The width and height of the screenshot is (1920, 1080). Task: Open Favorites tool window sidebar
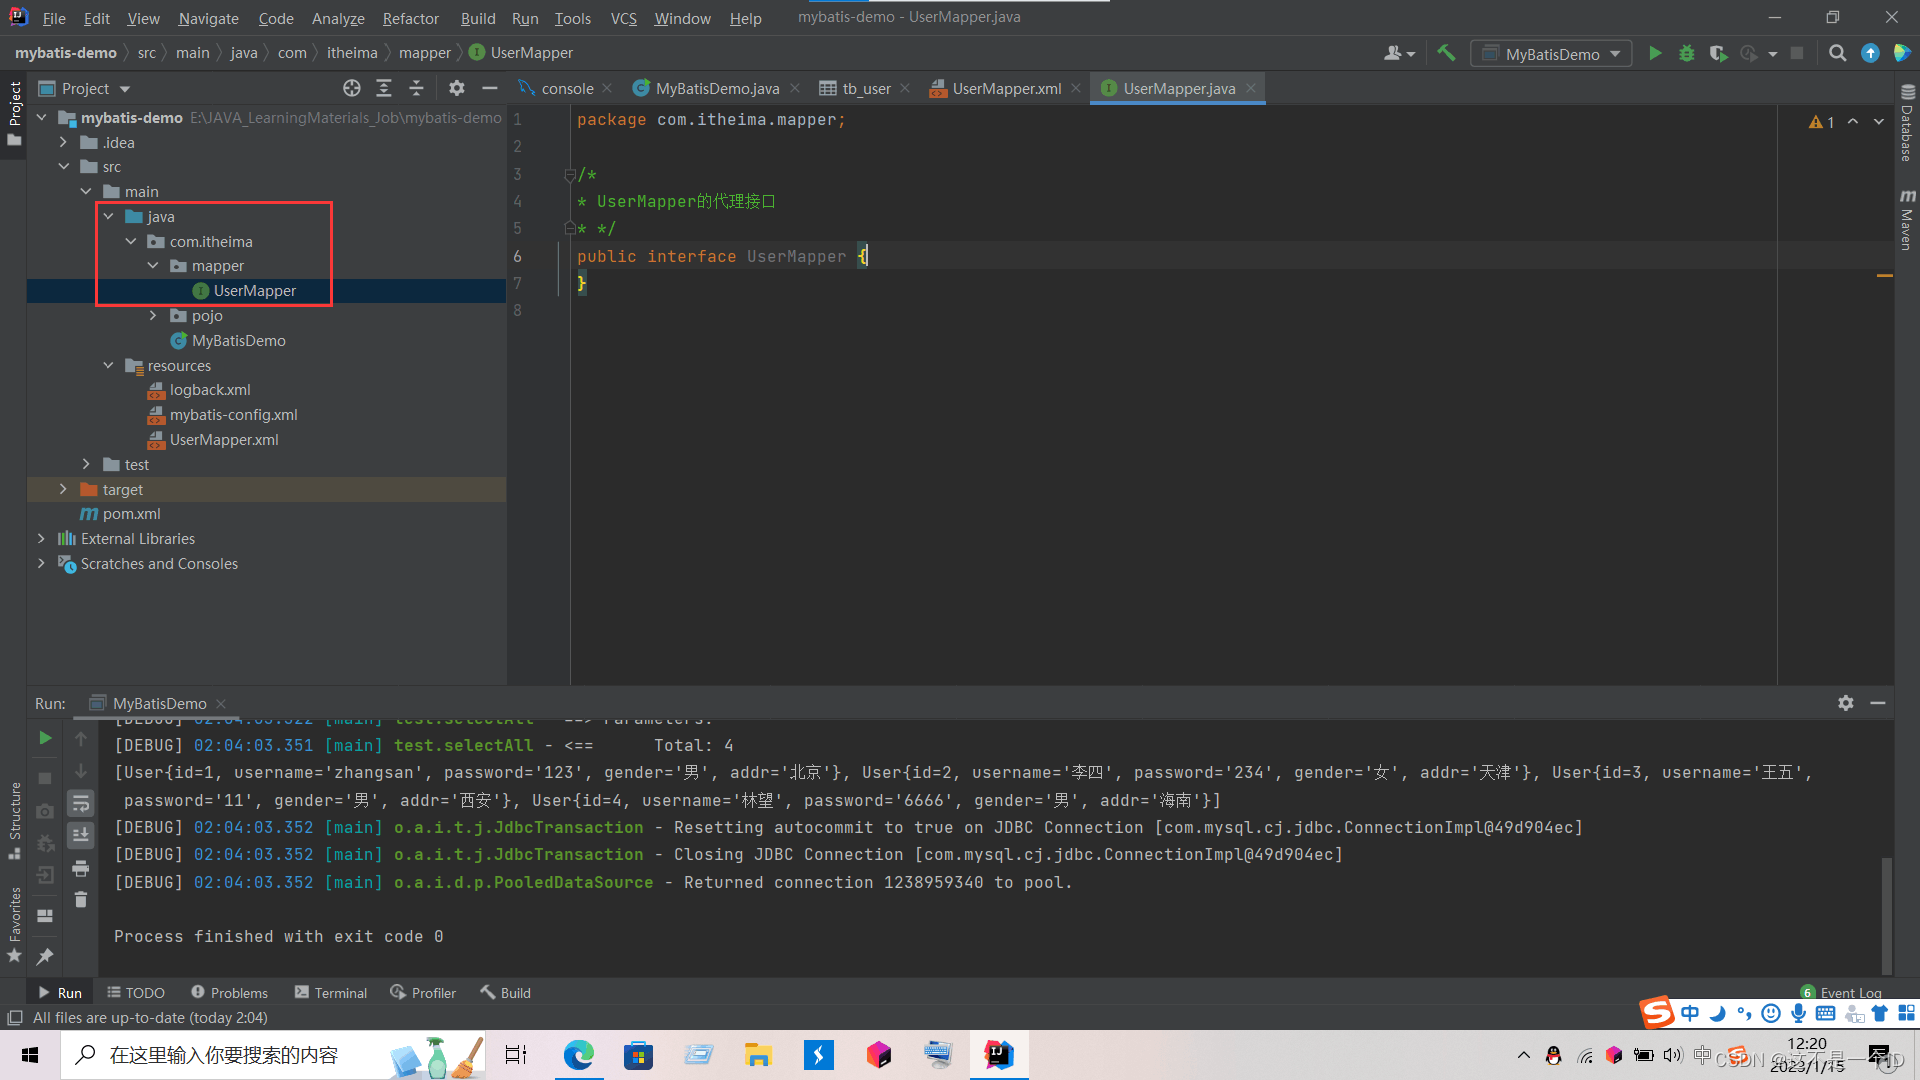pyautogui.click(x=14, y=925)
